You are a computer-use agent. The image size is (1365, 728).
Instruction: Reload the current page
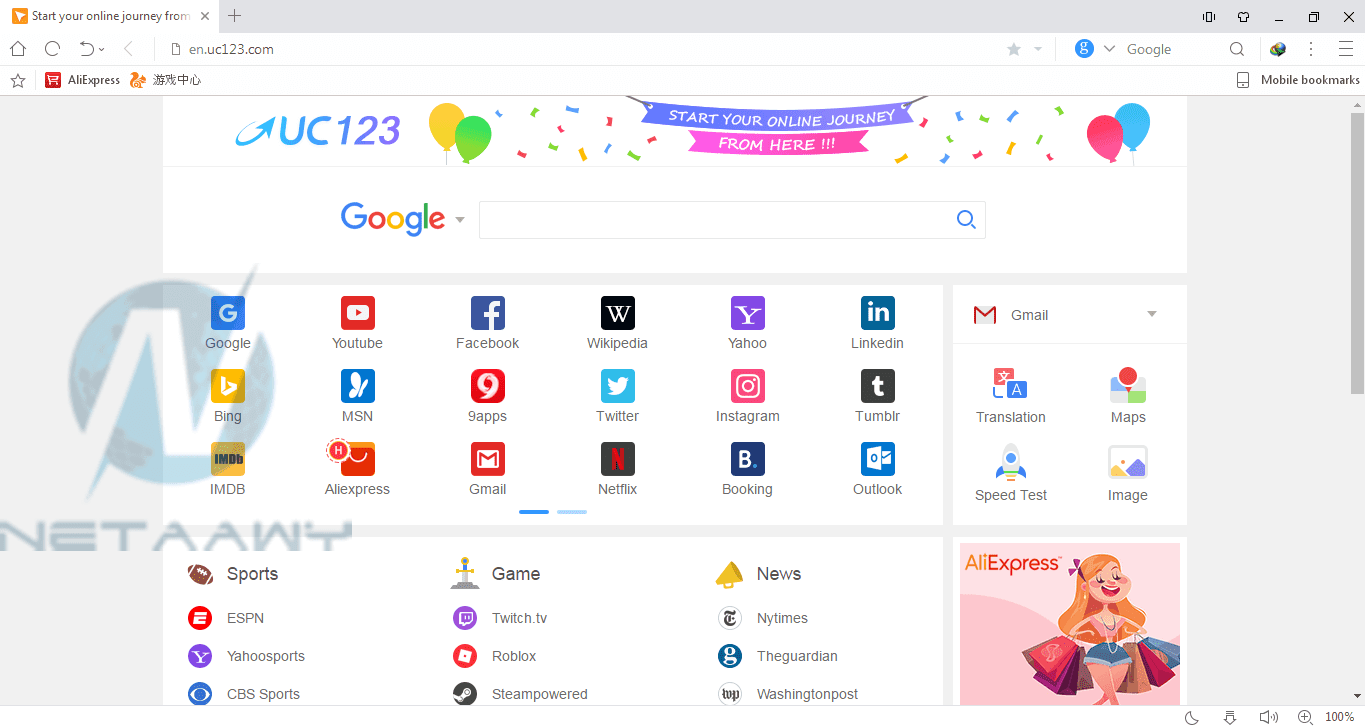(x=52, y=49)
